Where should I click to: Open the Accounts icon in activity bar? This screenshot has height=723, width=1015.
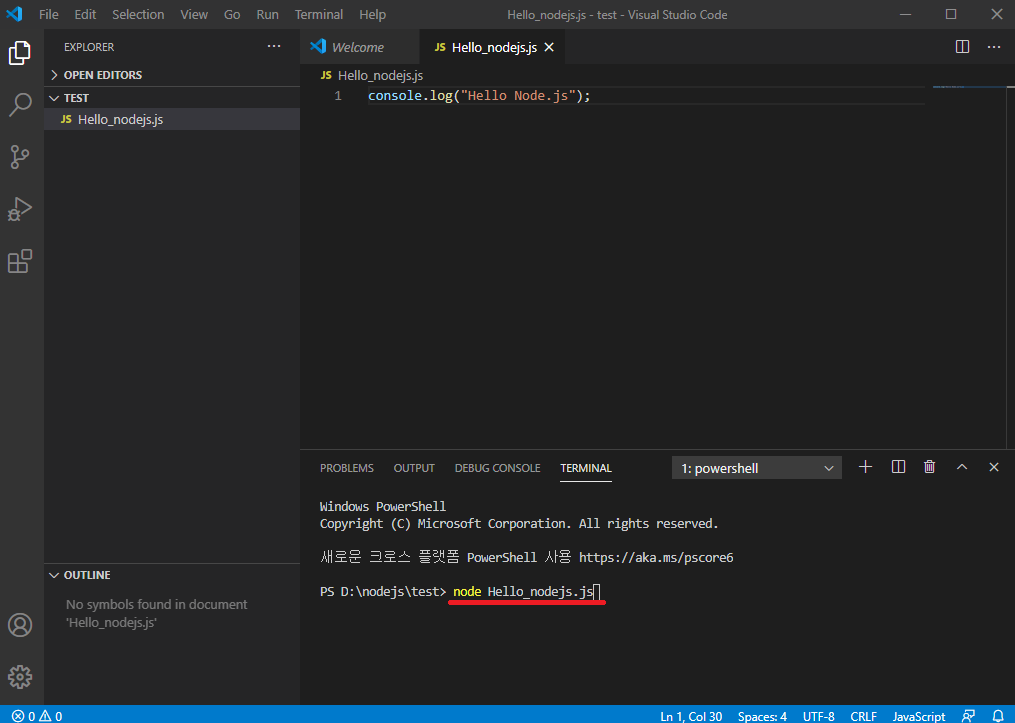20,625
